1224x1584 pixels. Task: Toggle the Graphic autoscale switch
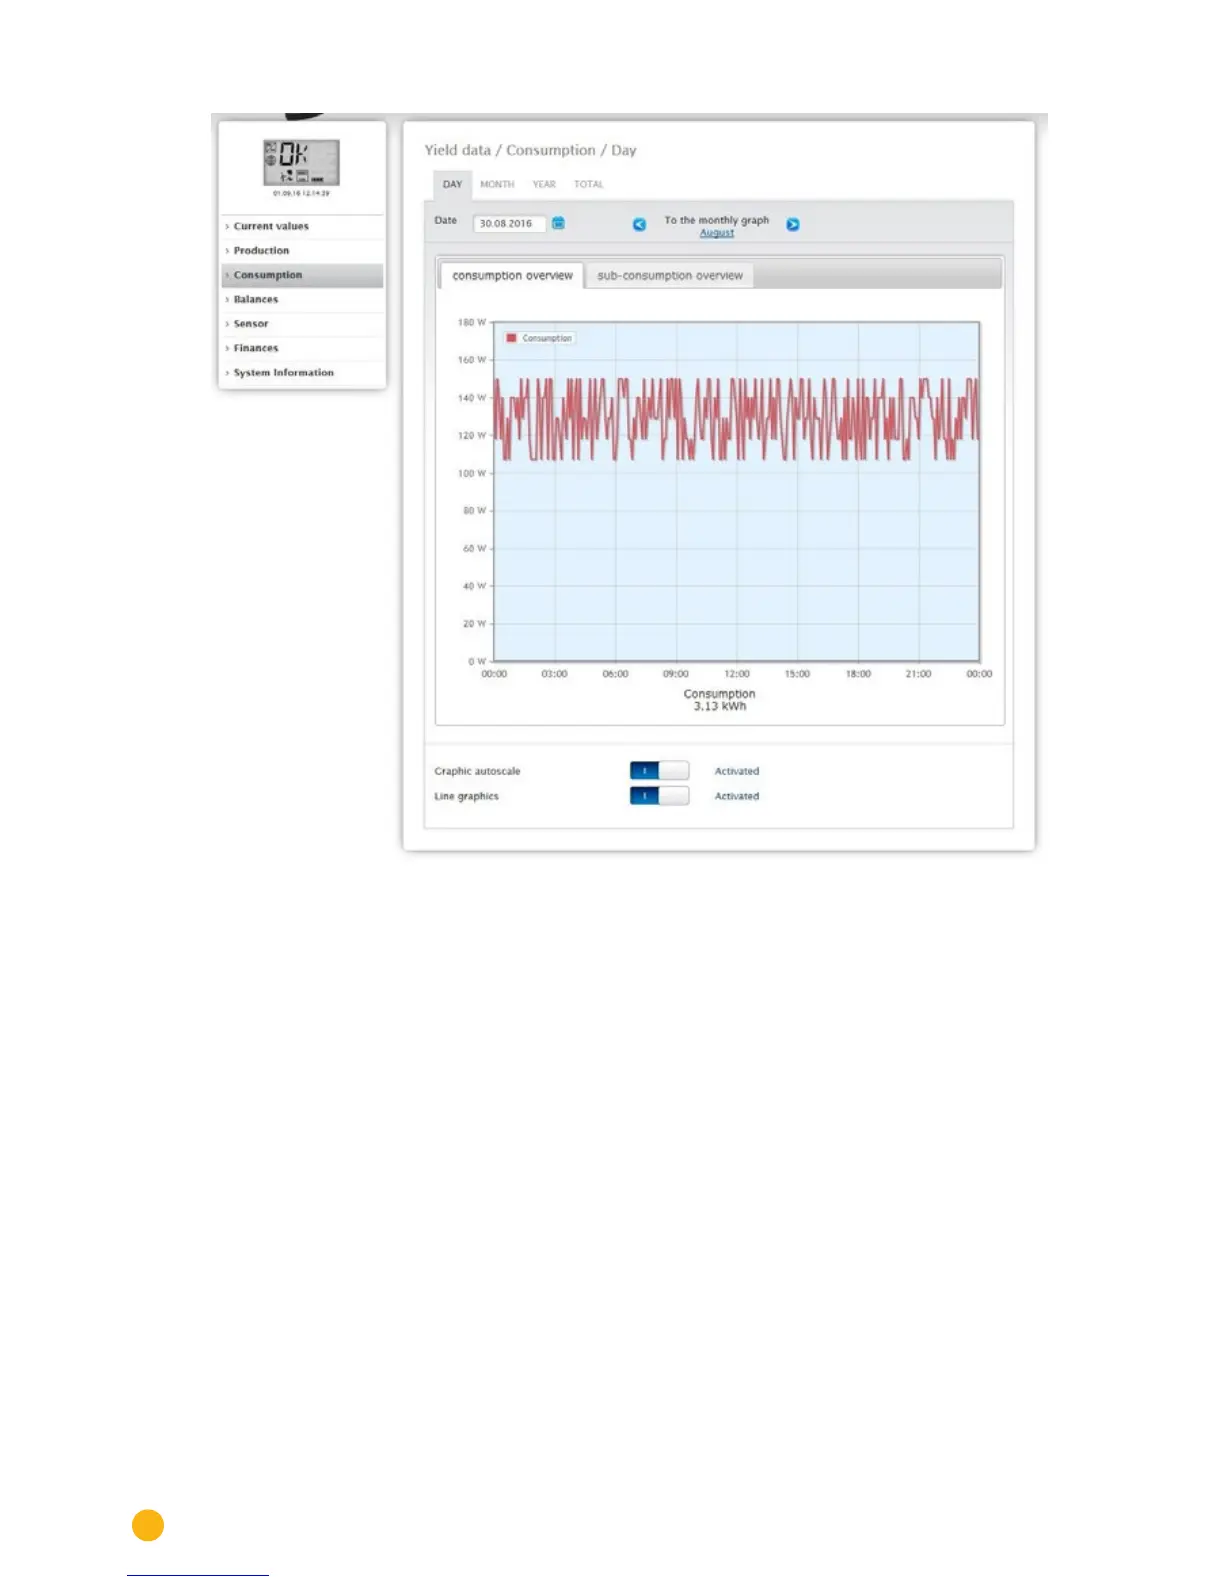click(660, 770)
